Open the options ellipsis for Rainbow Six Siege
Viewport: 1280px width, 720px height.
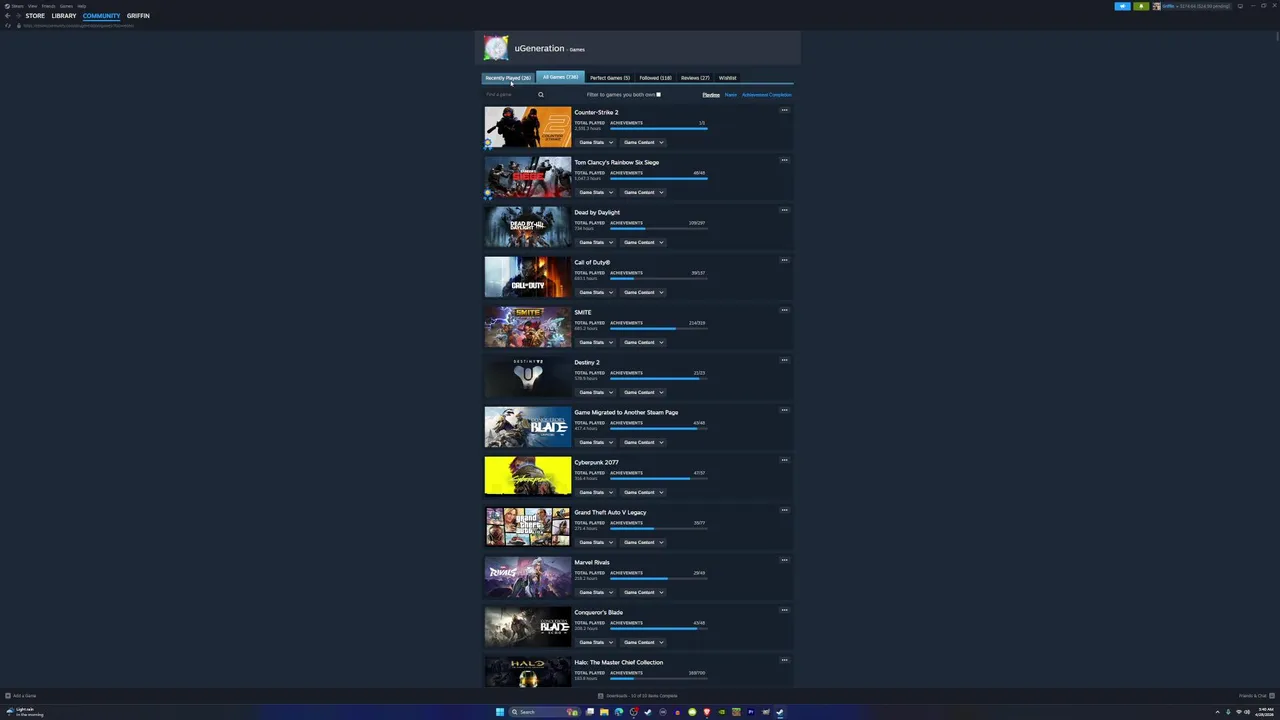click(x=784, y=160)
